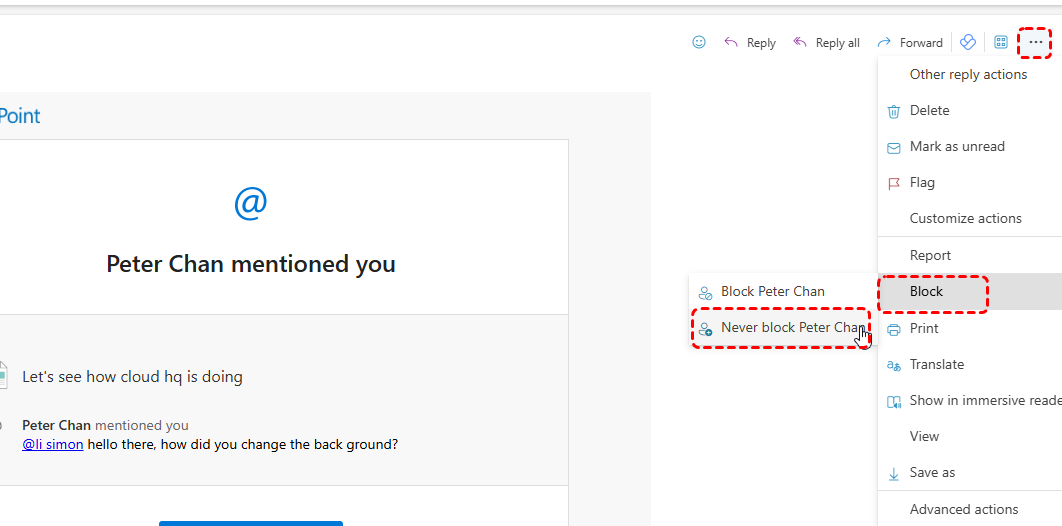1062x526 pixels.
Task: Click the Viva/Copilot icon in toolbar
Action: [x=967, y=42]
